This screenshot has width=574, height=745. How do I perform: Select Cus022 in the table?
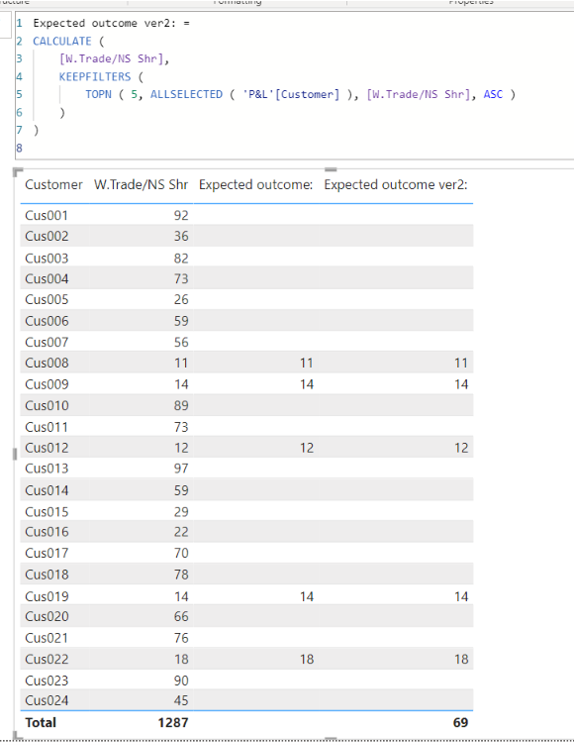(x=47, y=659)
